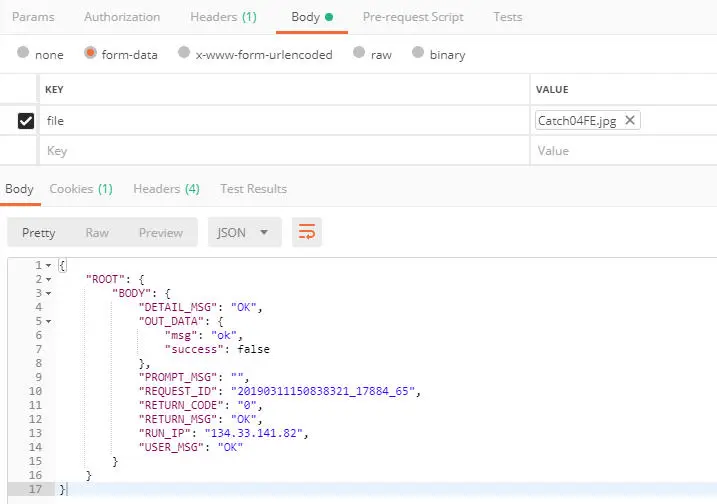Select the binary body type
The width and height of the screenshot is (717, 504).
(418, 52)
